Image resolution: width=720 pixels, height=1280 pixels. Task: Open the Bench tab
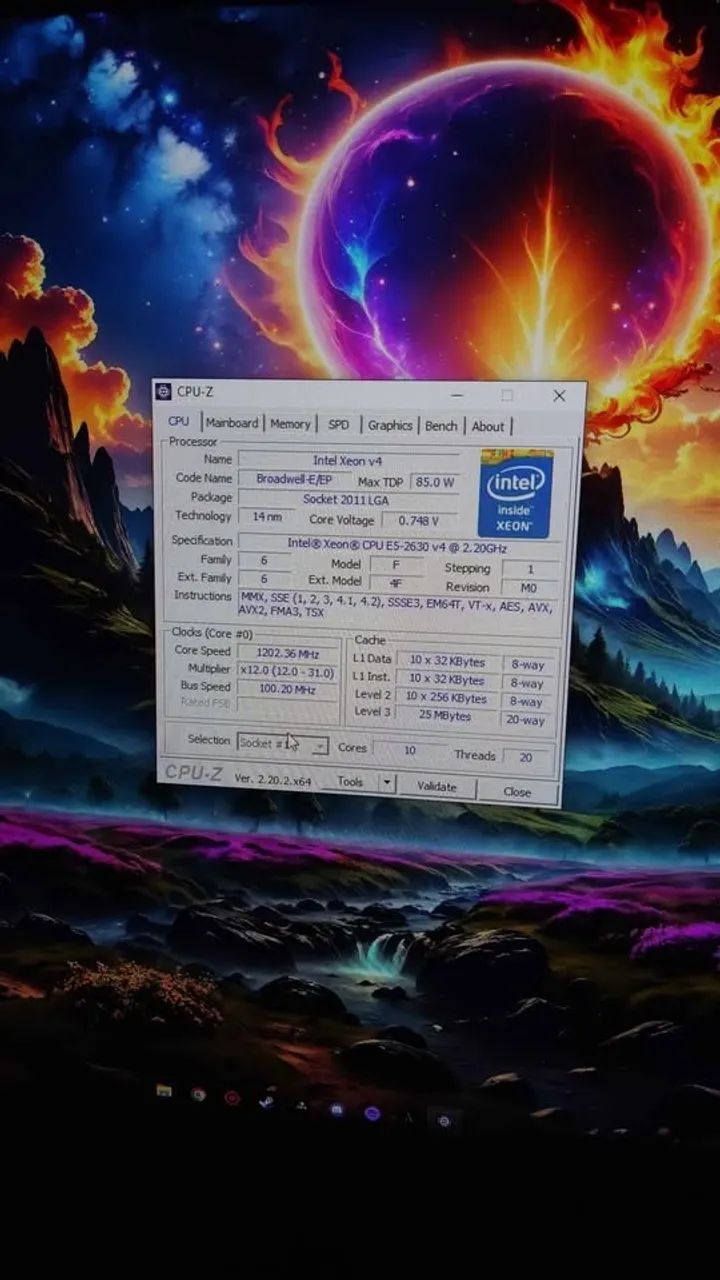441,426
